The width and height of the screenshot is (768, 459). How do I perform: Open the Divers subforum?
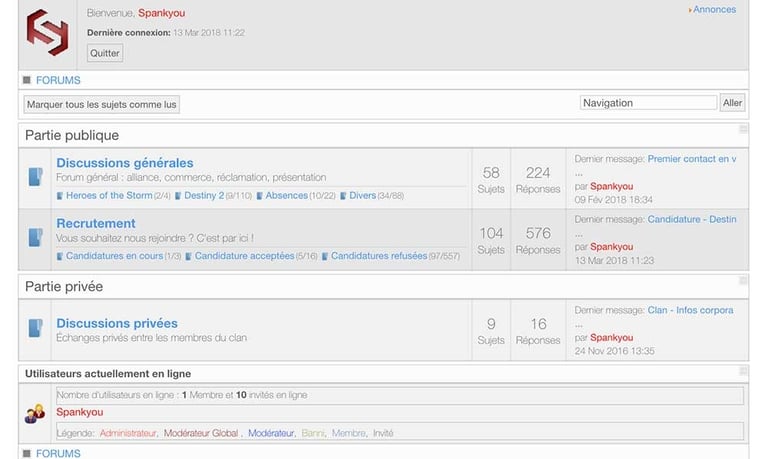[x=362, y=195]
